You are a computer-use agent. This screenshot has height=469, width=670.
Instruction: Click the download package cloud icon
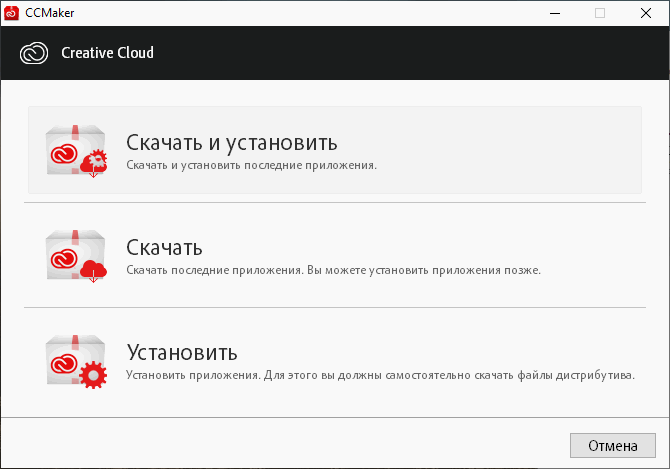point(76,256)
